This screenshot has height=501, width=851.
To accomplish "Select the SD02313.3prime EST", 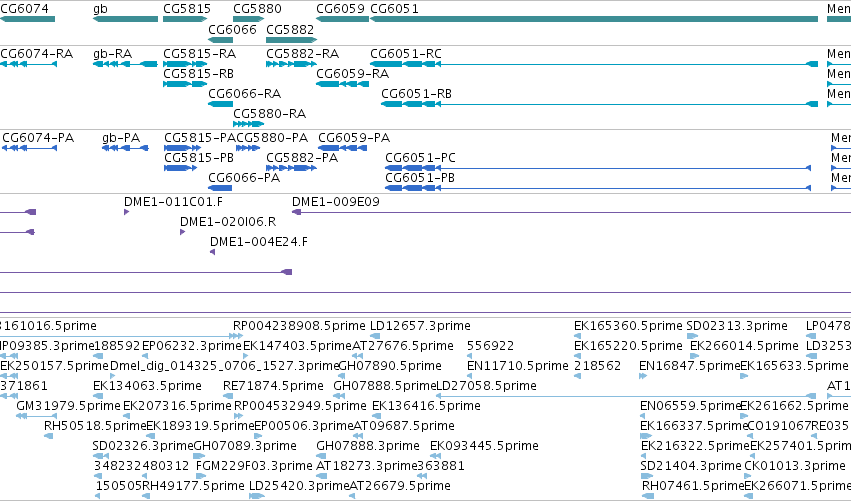I will tap(692, 337).
